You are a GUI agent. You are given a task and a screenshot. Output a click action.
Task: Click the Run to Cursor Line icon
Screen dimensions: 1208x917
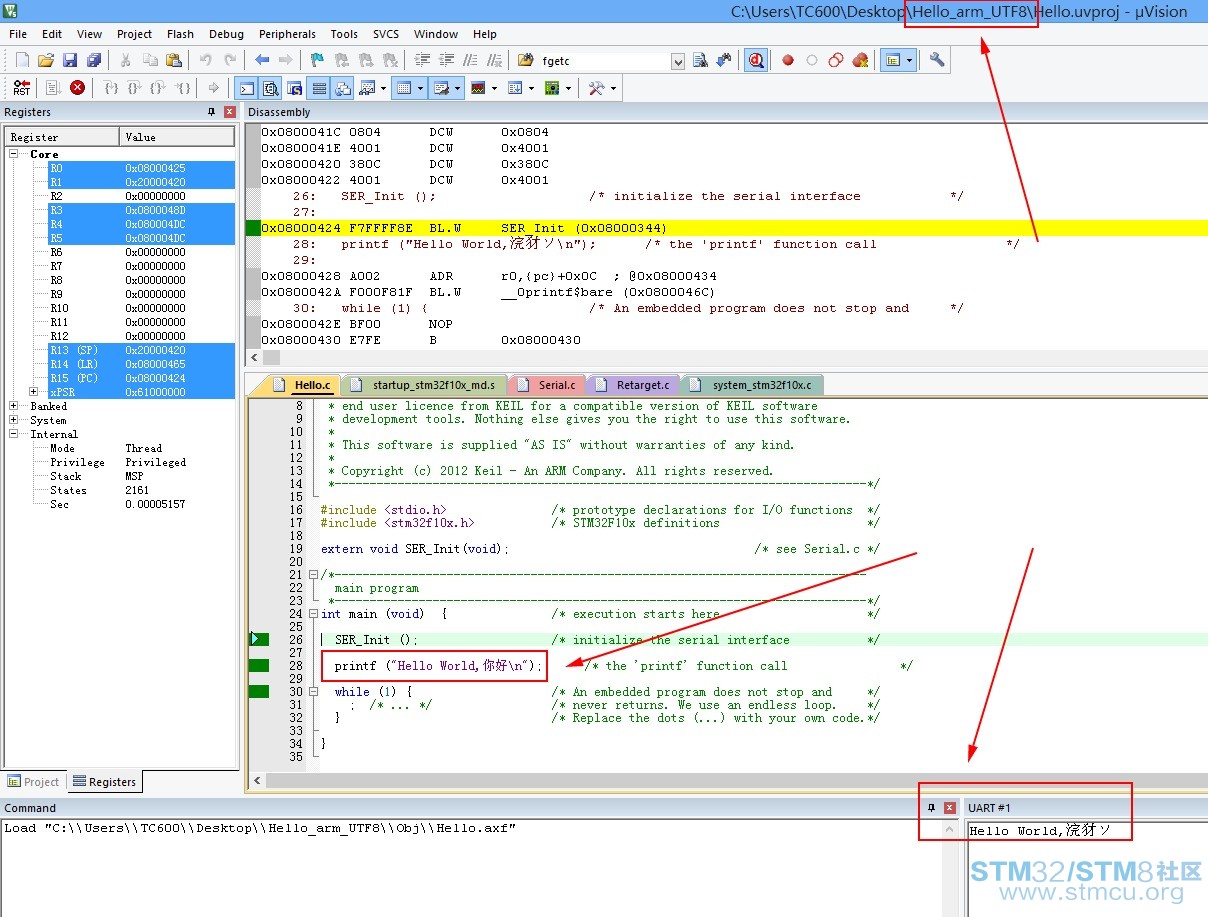pos(183,88)
